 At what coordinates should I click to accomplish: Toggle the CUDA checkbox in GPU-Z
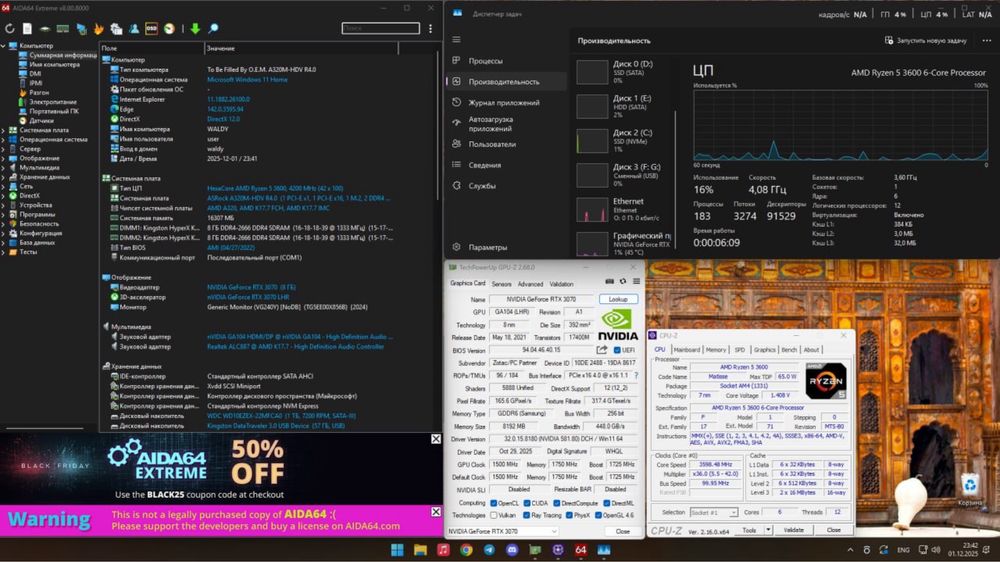[x=527, y=503]
